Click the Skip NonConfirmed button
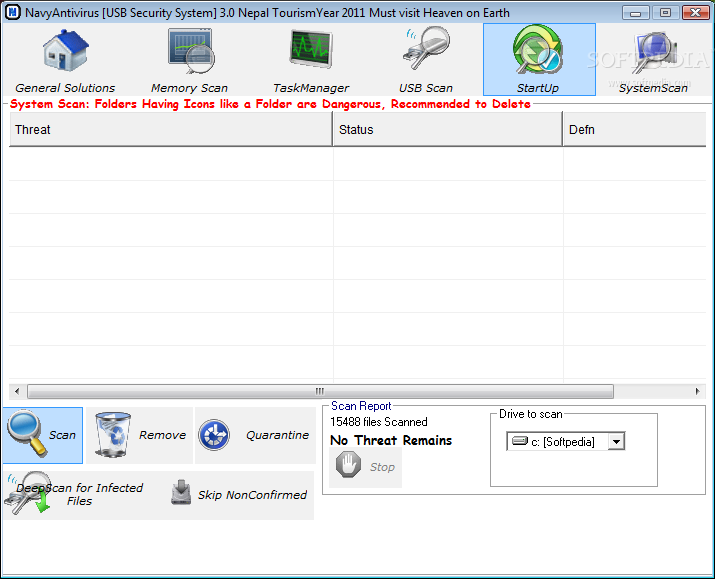Image resolution: width=715 pixels, height=579 pixels. (x=238, y=495)
